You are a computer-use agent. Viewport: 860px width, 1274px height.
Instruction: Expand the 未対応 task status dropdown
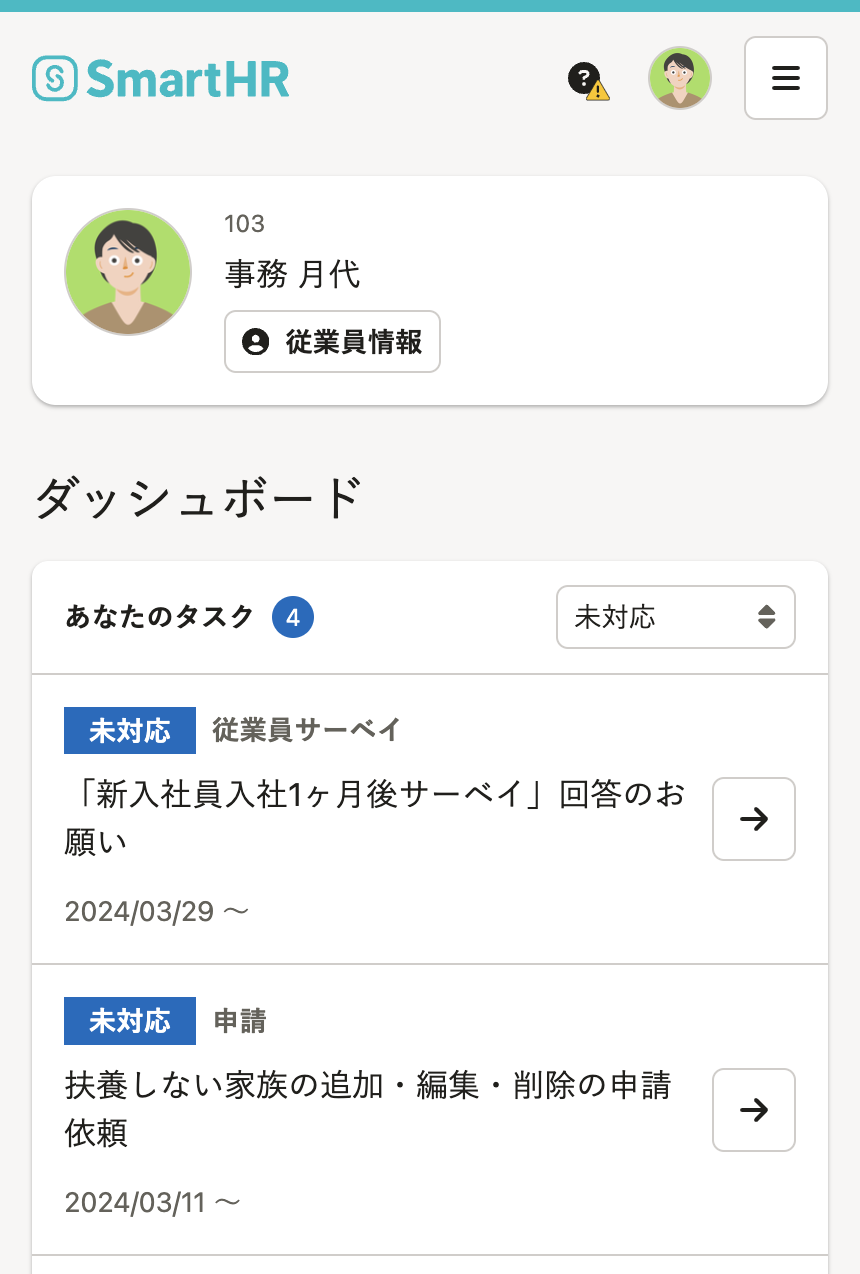tap(675, 617)
